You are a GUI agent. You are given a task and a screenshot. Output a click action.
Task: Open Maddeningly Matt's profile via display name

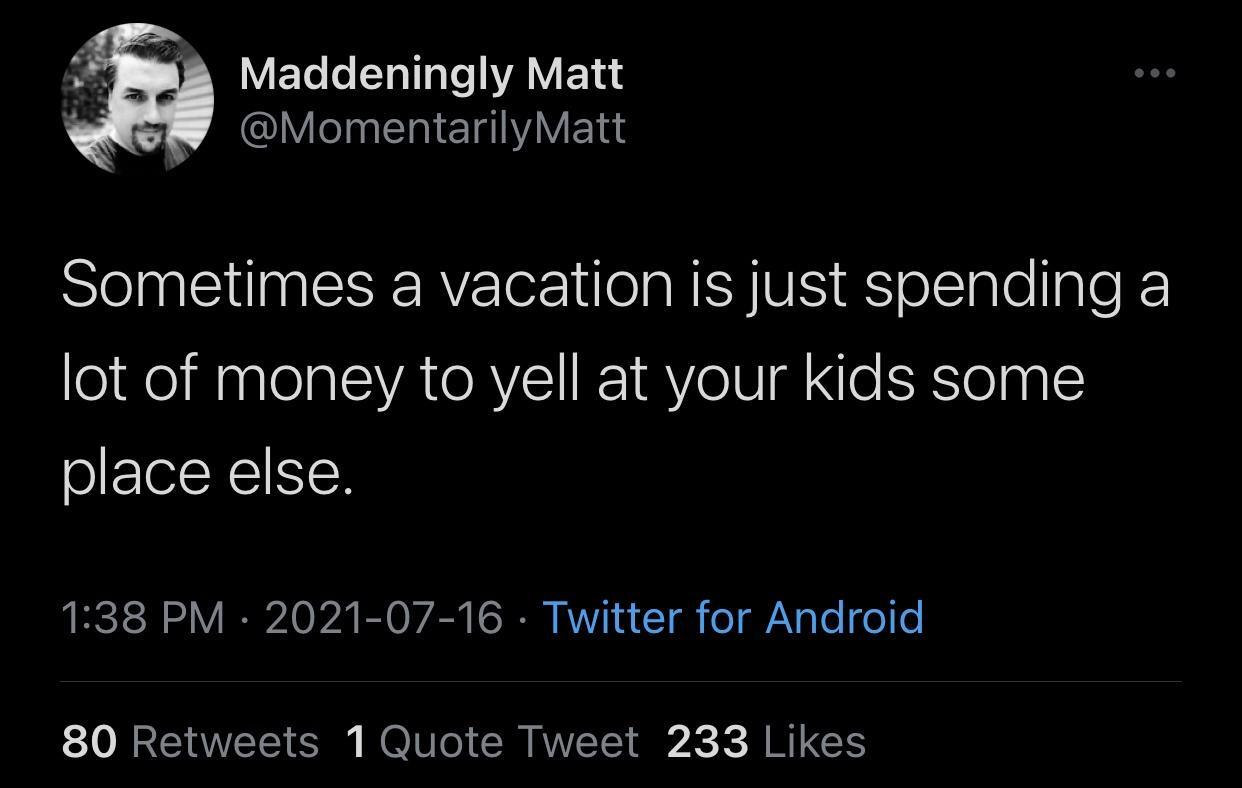(x=432, y=73)
